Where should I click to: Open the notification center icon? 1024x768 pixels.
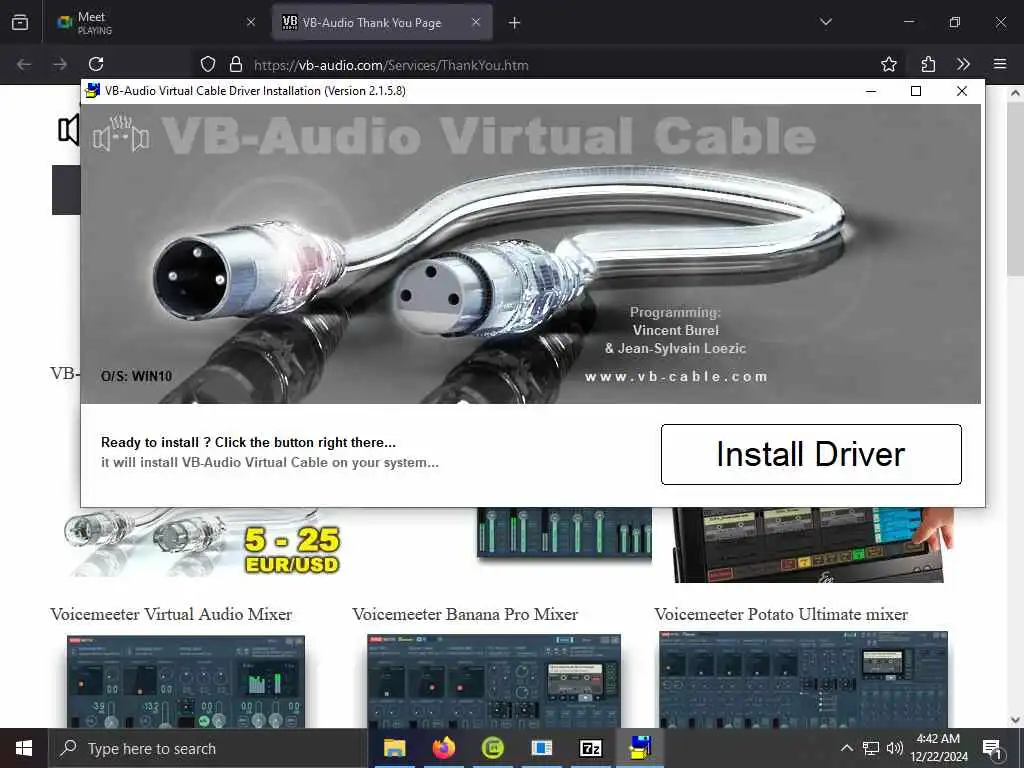click(992, 748)
